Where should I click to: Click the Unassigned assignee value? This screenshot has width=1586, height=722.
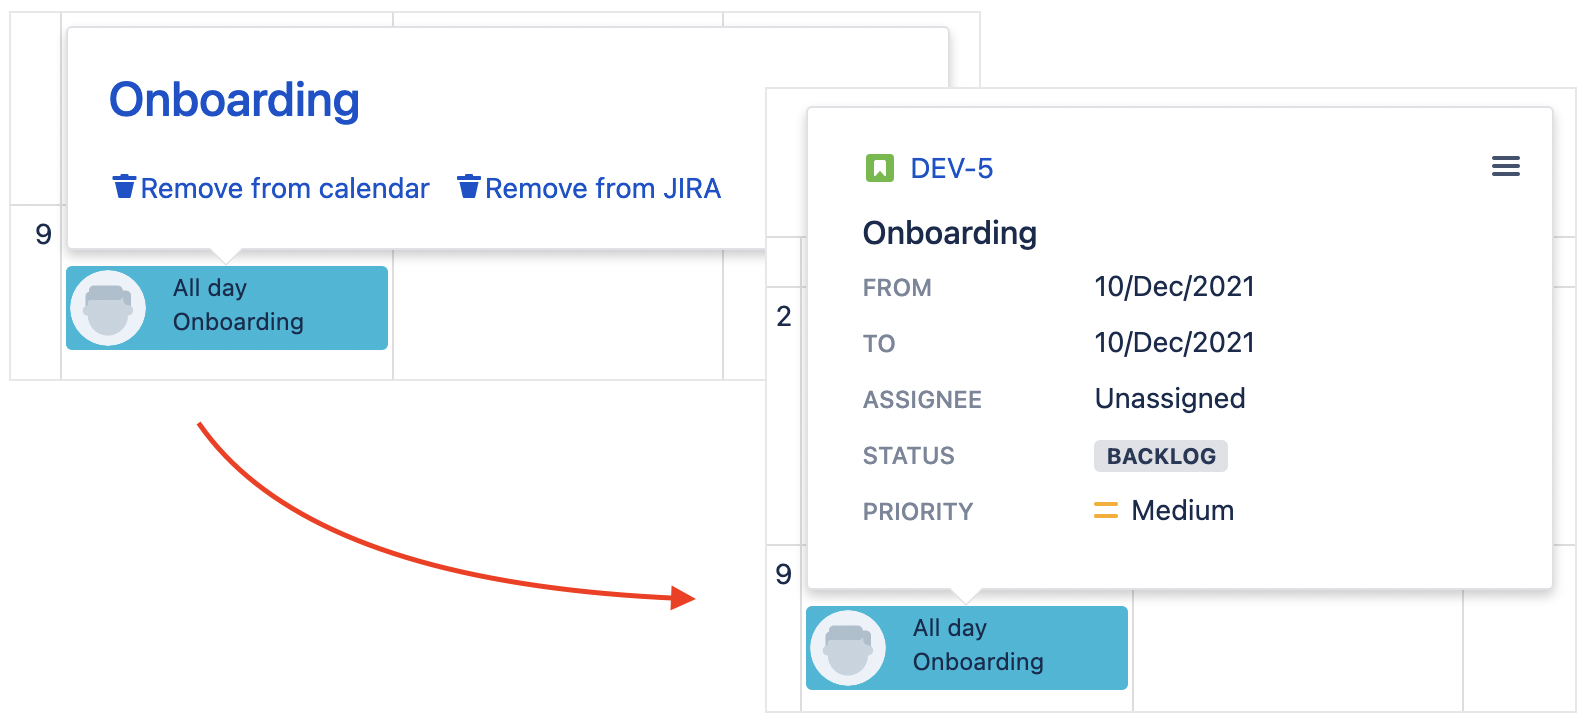tap(1170, 399)
